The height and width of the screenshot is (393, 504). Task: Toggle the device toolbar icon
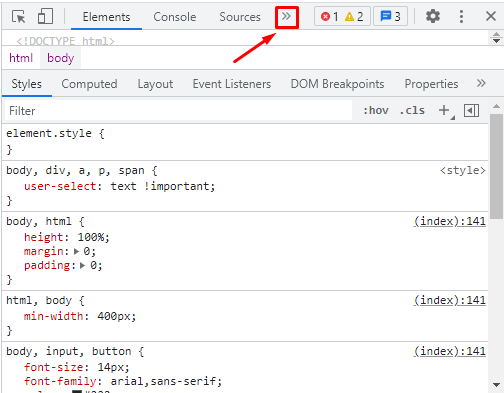(x=45, y=16)
